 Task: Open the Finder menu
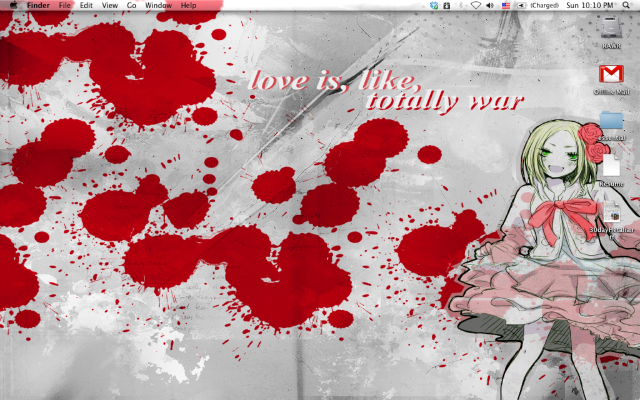click(x=38, y=6)
